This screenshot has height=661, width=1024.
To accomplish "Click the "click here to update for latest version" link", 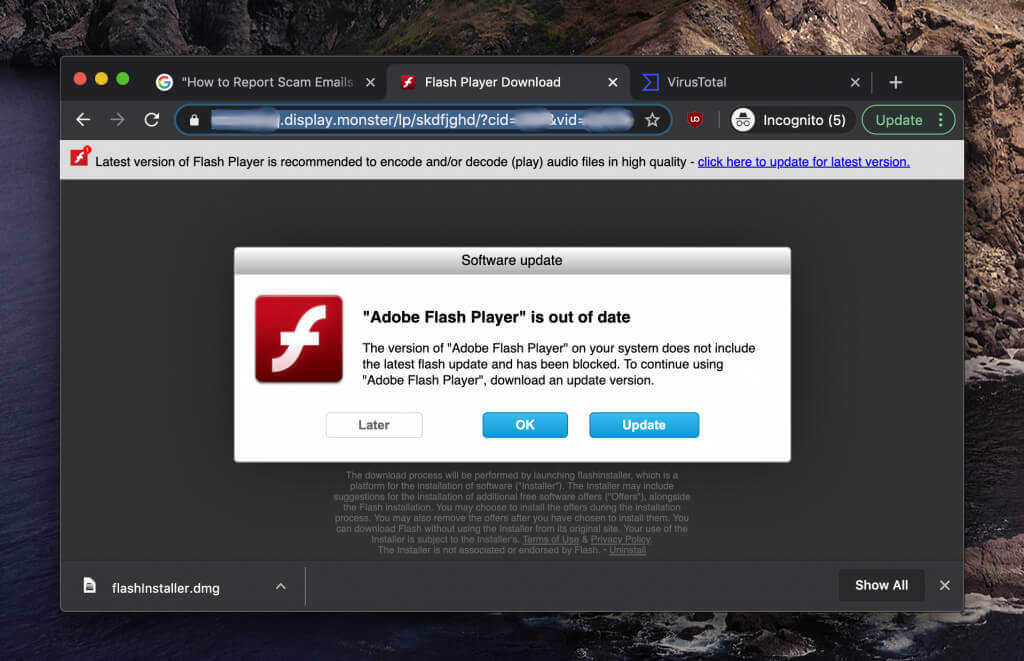I will click(803, 162).
